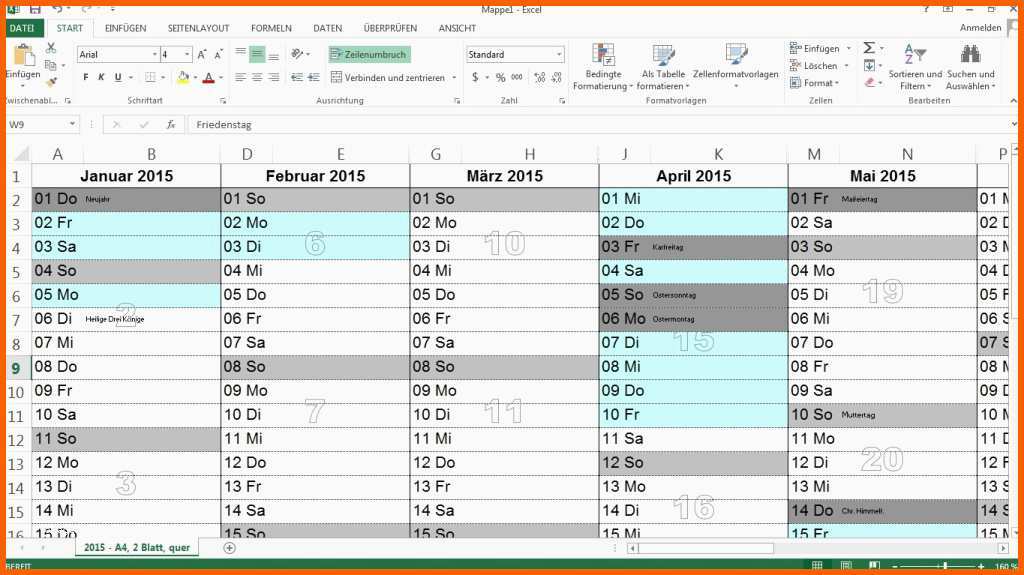Screen dimensions: 1024x575
Task: Open the font size dropdown
Action: pos(187,54)
